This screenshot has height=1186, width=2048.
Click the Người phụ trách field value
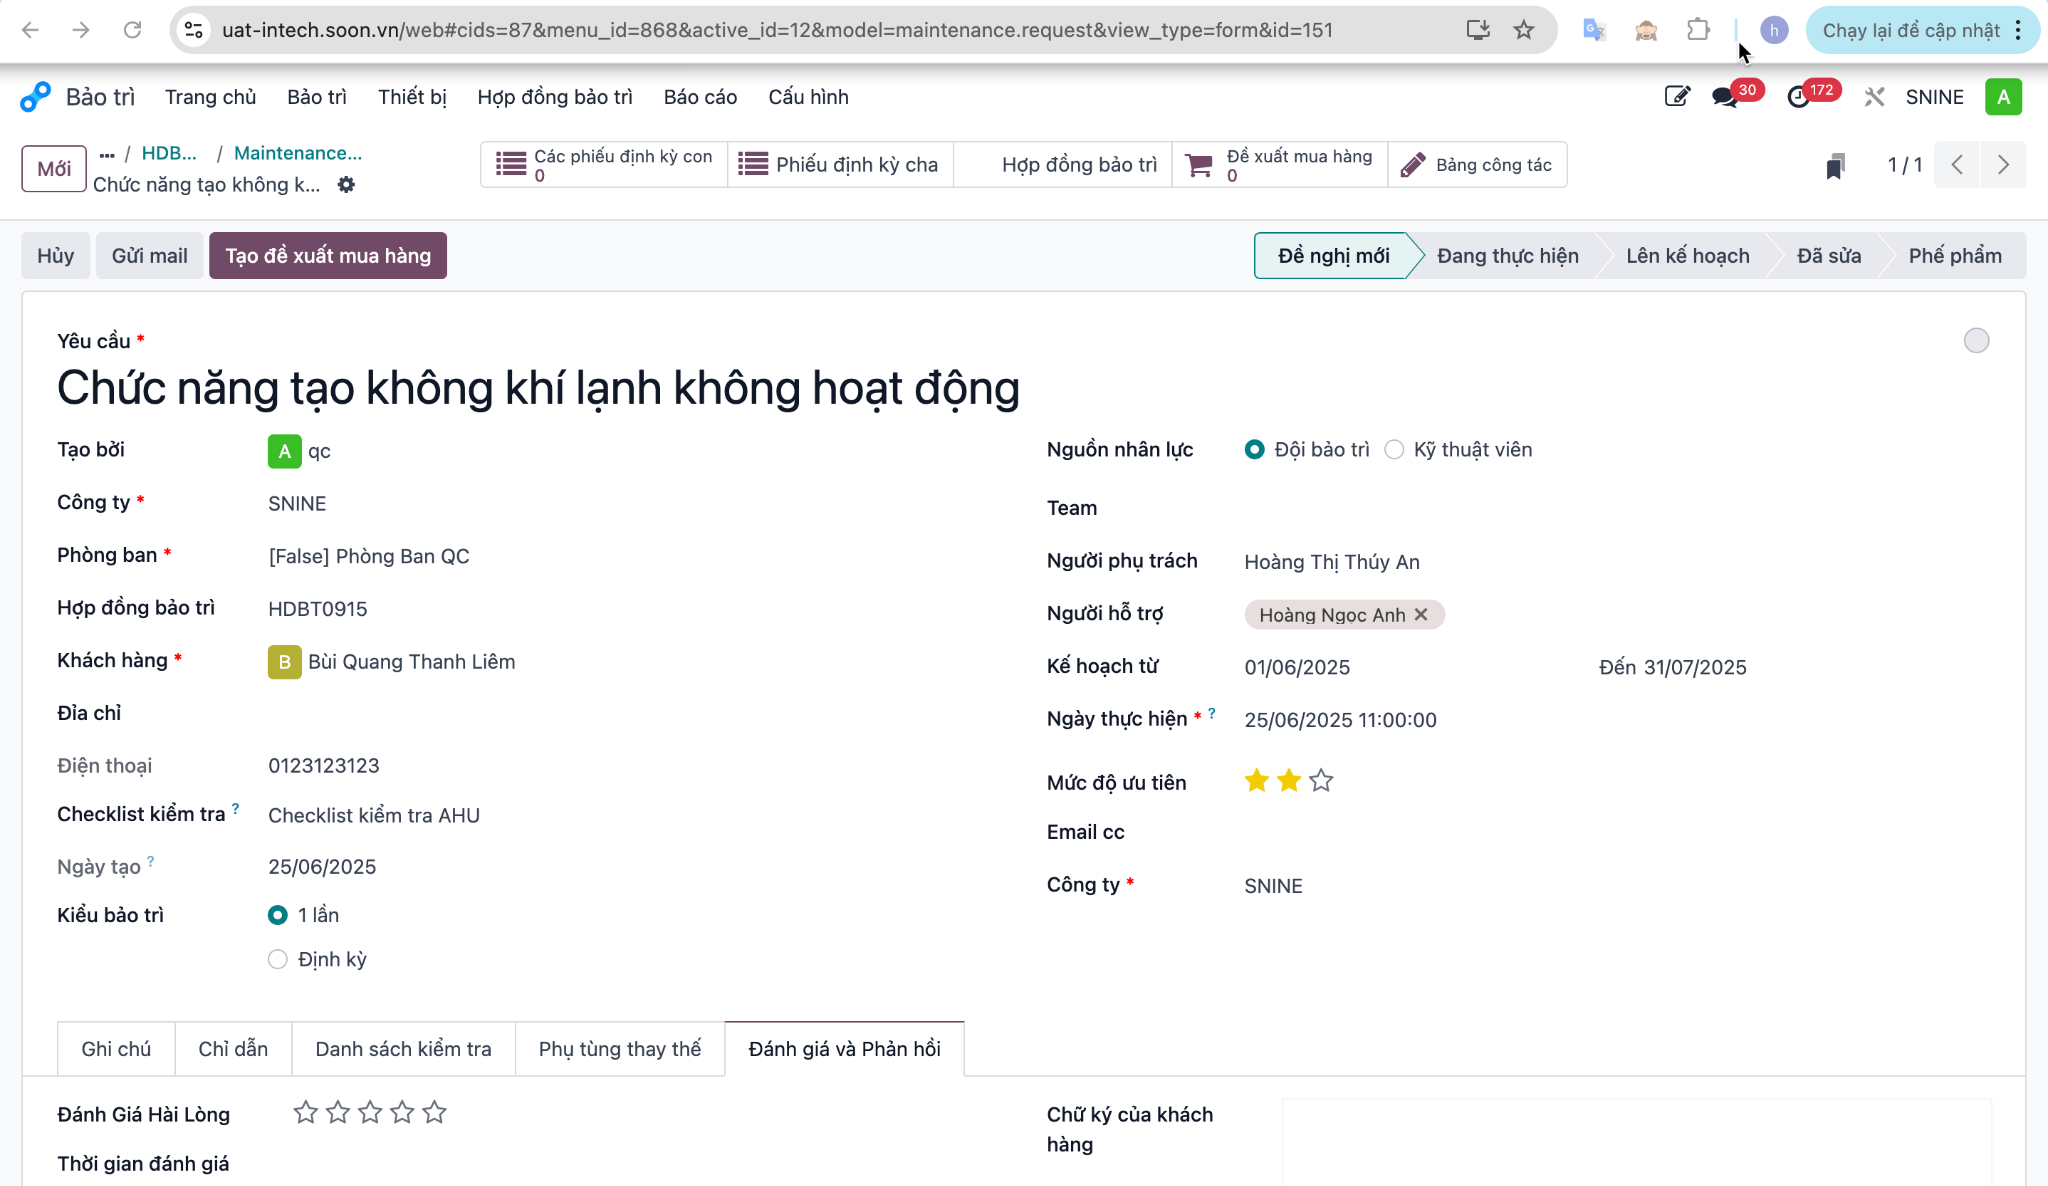pos(1332,562)
